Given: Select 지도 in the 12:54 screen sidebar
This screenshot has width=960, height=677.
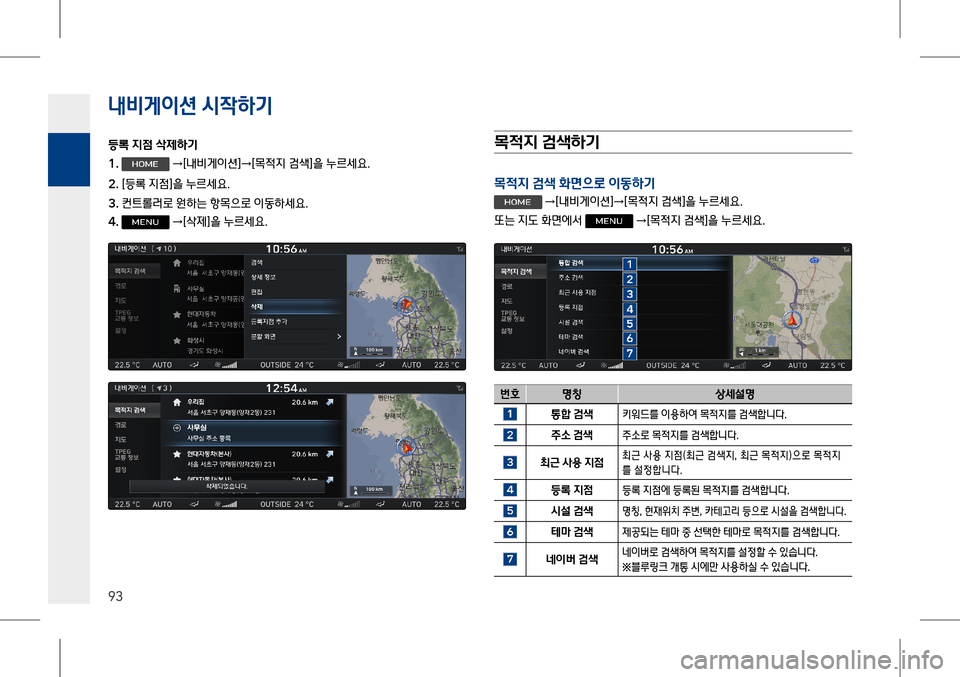Looking at the screenshot, I should (x=121, y=439).
